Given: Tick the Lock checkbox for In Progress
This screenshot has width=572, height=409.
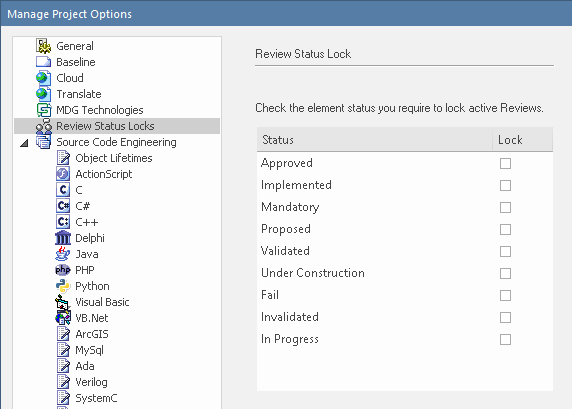Looking at the screenshot, I should pyautogui.click(x=505, y=339).
